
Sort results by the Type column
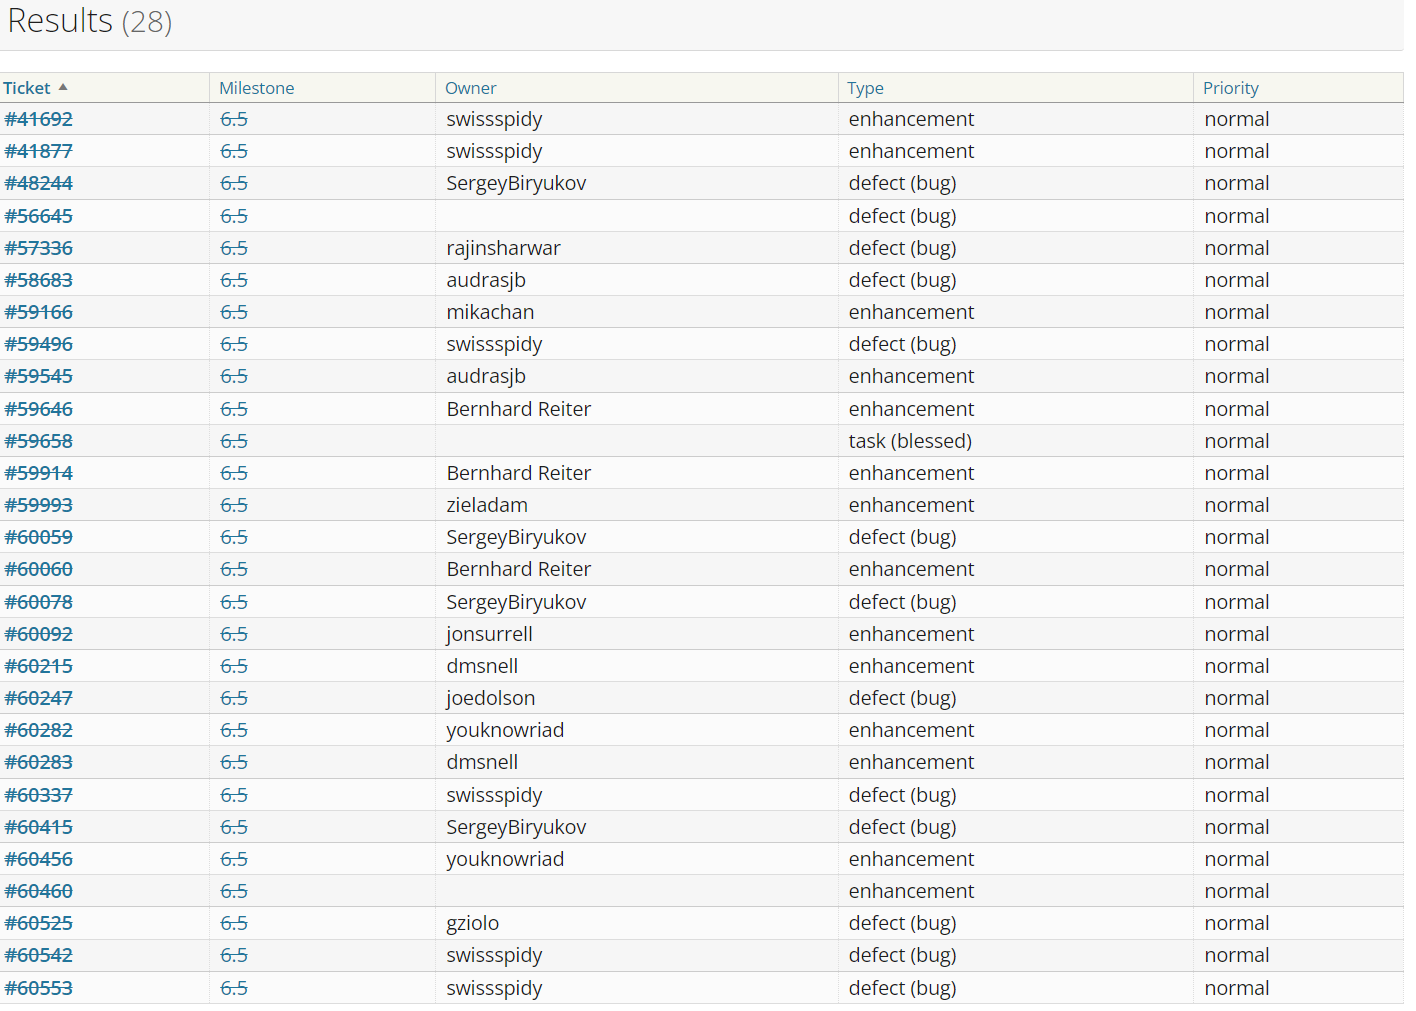tap(865, 88)
